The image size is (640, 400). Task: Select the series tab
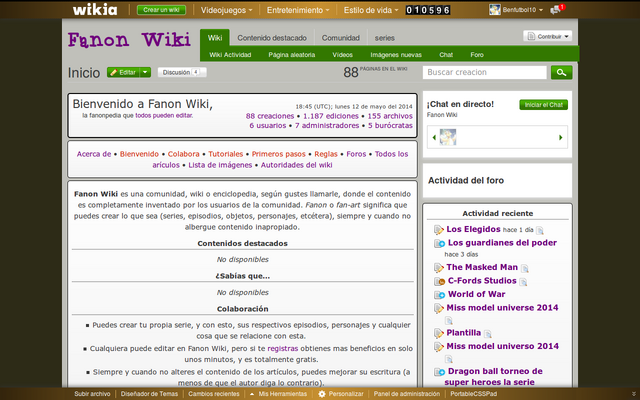click(384, 38)
